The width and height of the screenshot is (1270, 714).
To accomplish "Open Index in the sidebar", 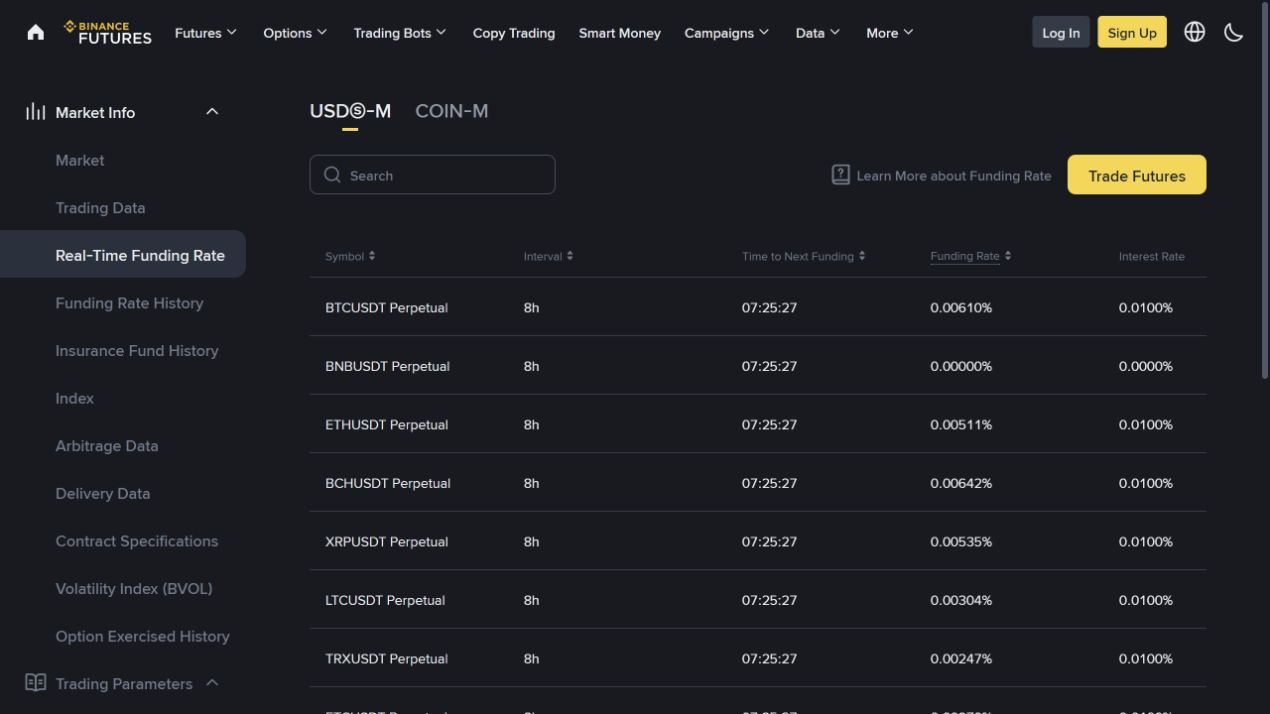I will click(x=75, y=398).
